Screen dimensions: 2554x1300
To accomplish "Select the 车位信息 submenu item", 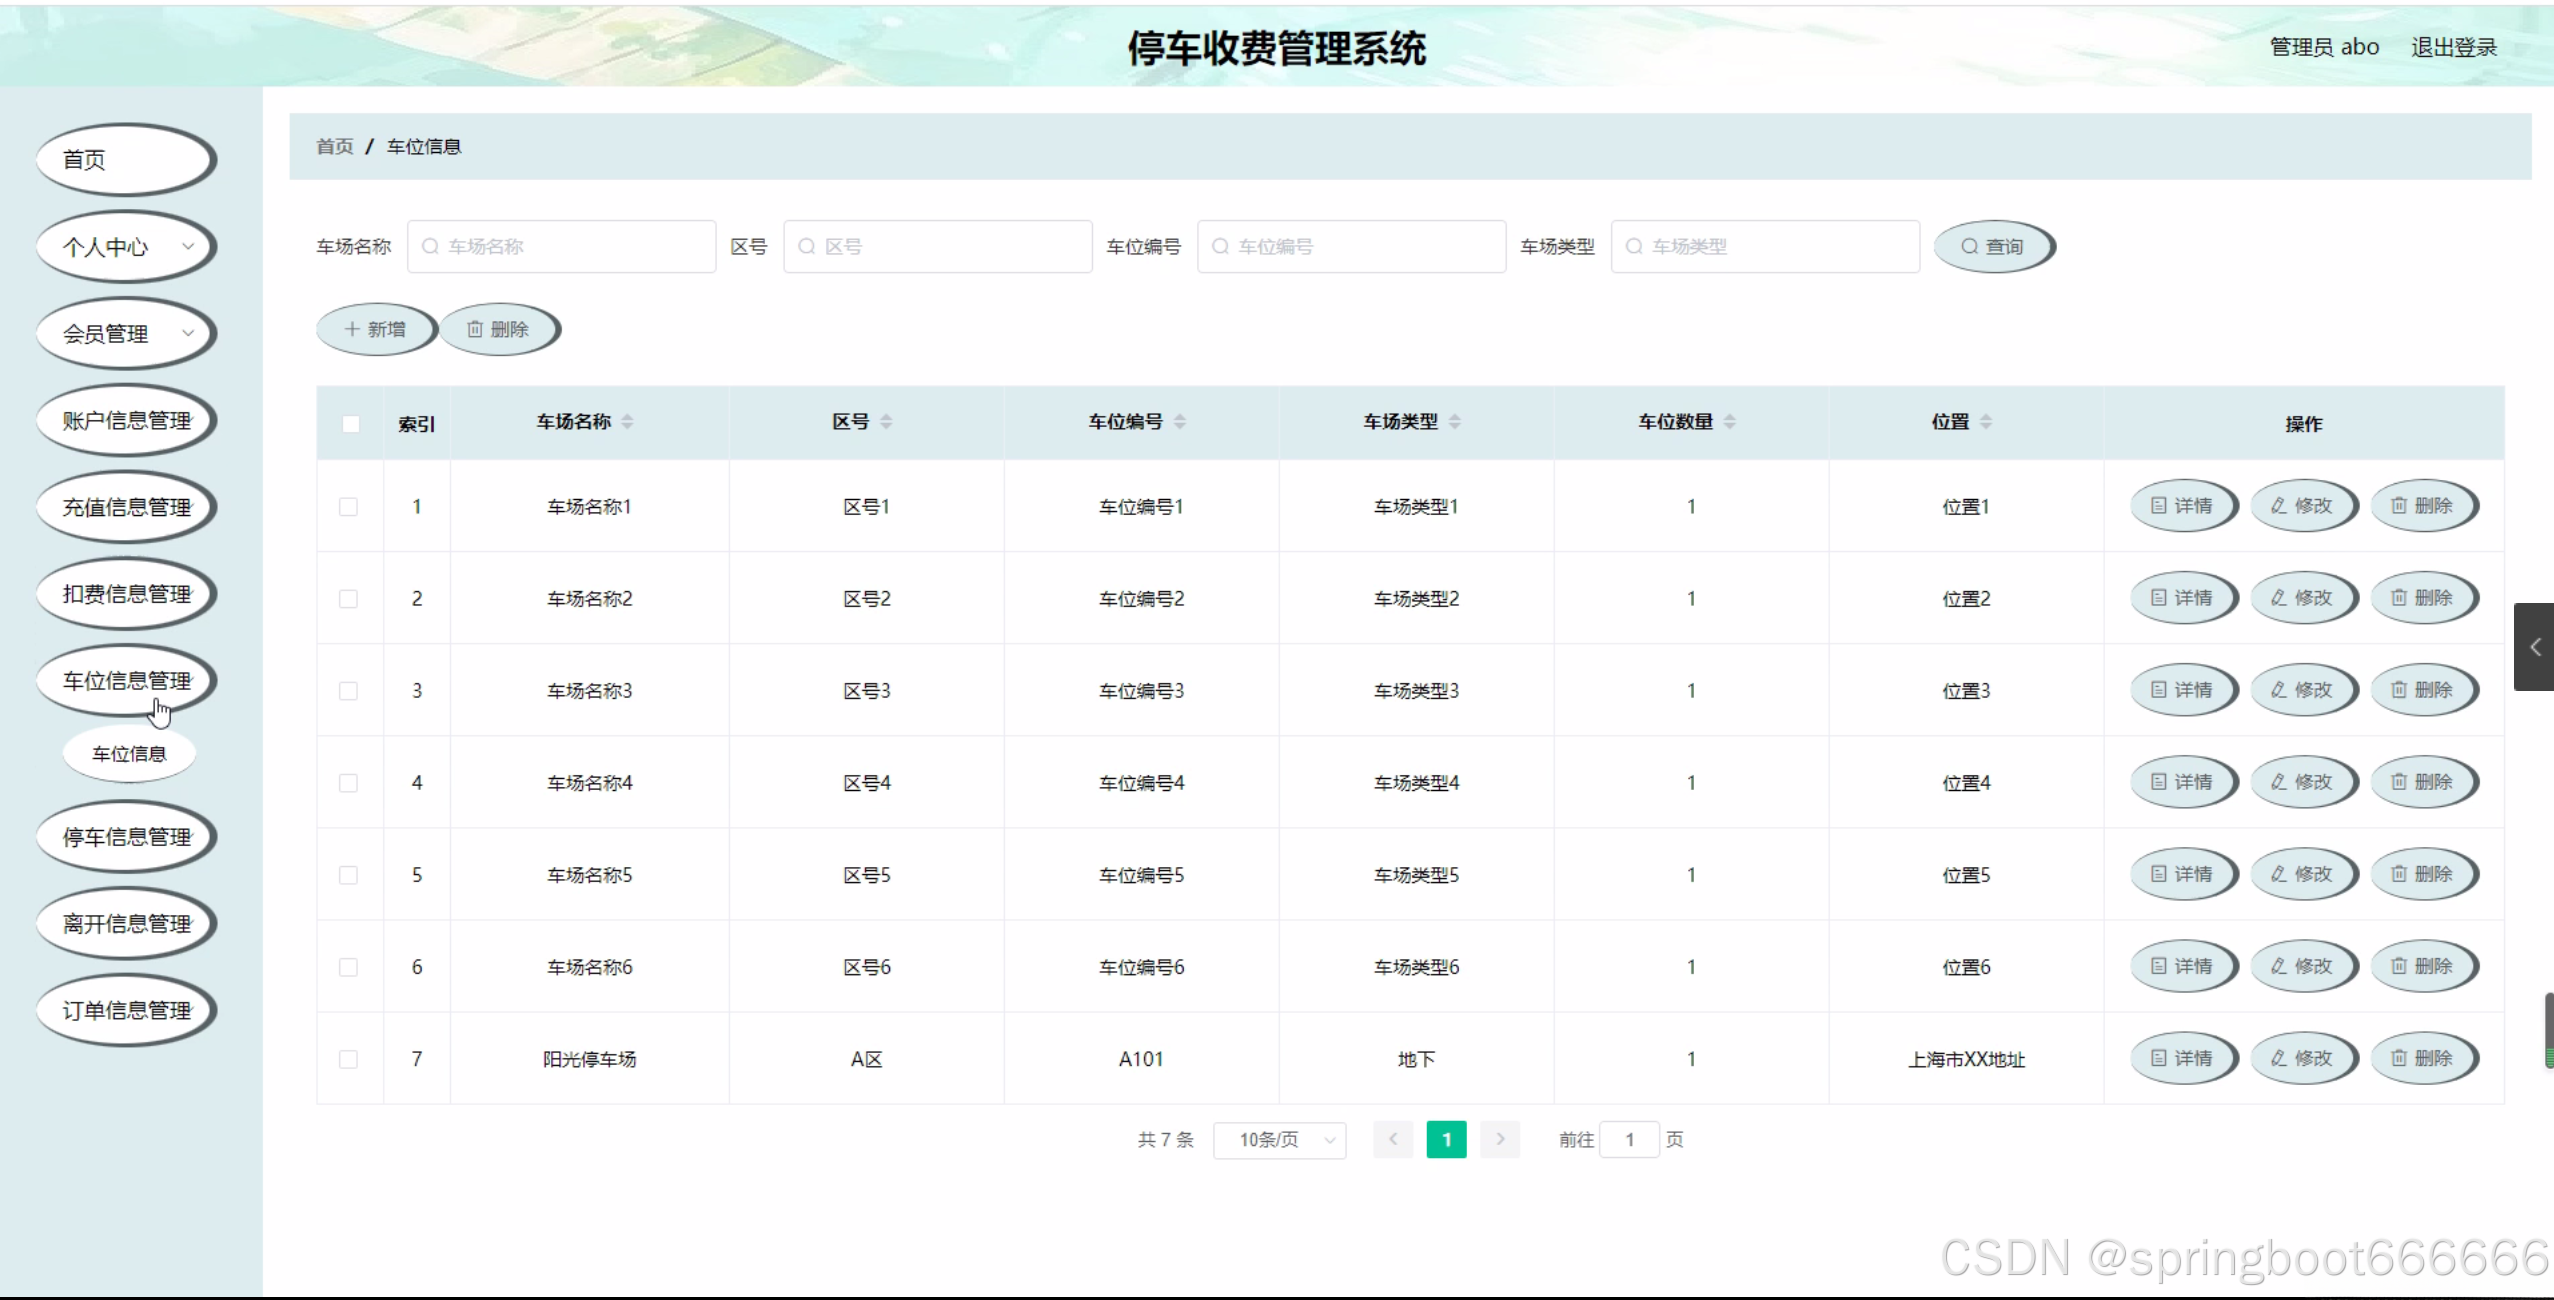I will [129, 754].
